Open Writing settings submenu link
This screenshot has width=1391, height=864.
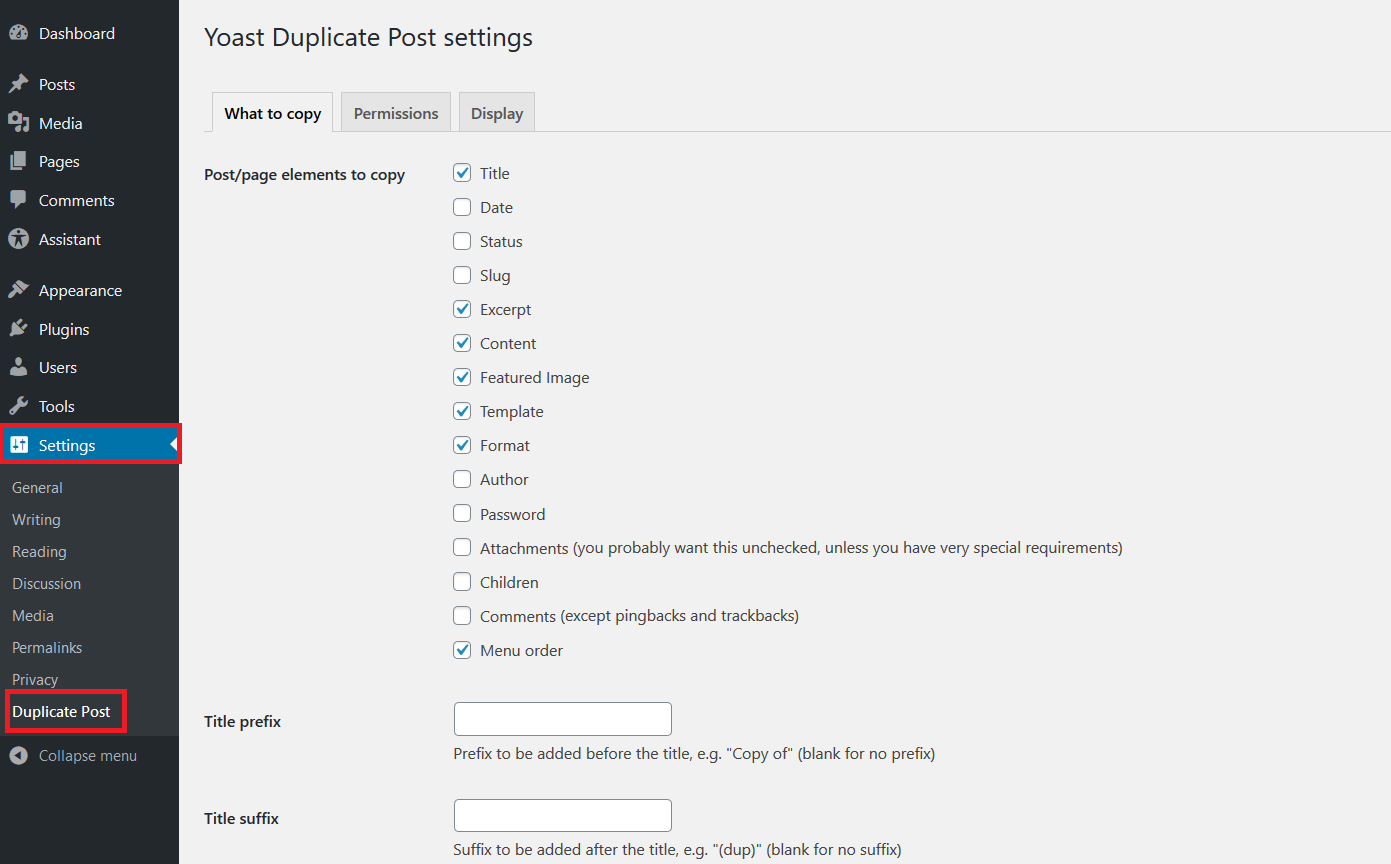(36, 519)
